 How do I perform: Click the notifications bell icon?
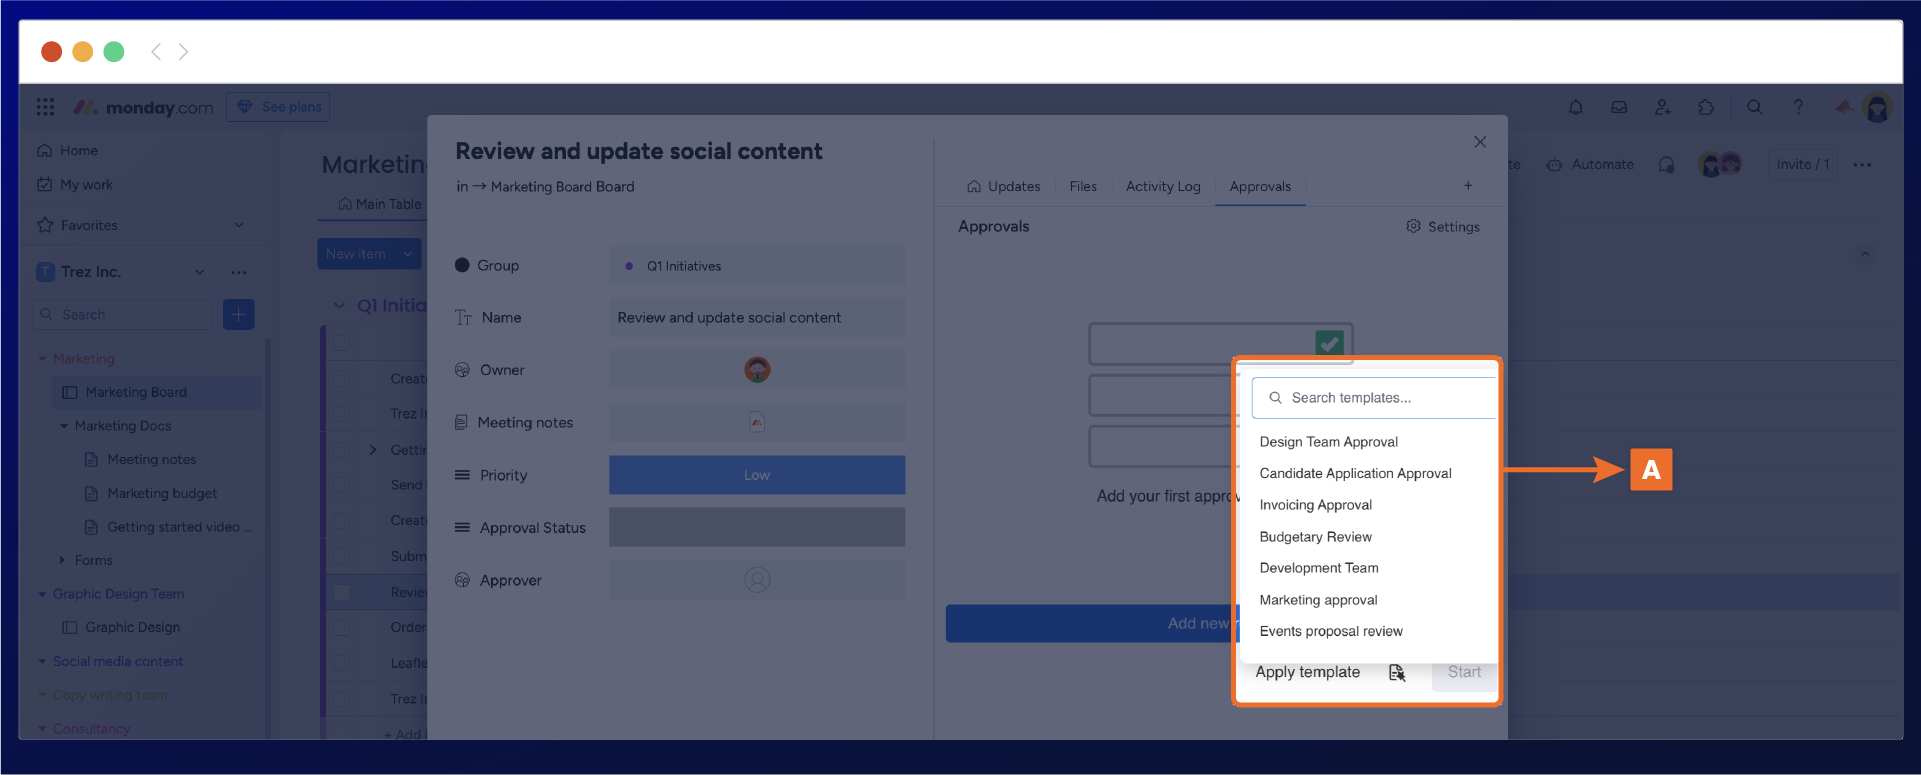[1575, 107]
